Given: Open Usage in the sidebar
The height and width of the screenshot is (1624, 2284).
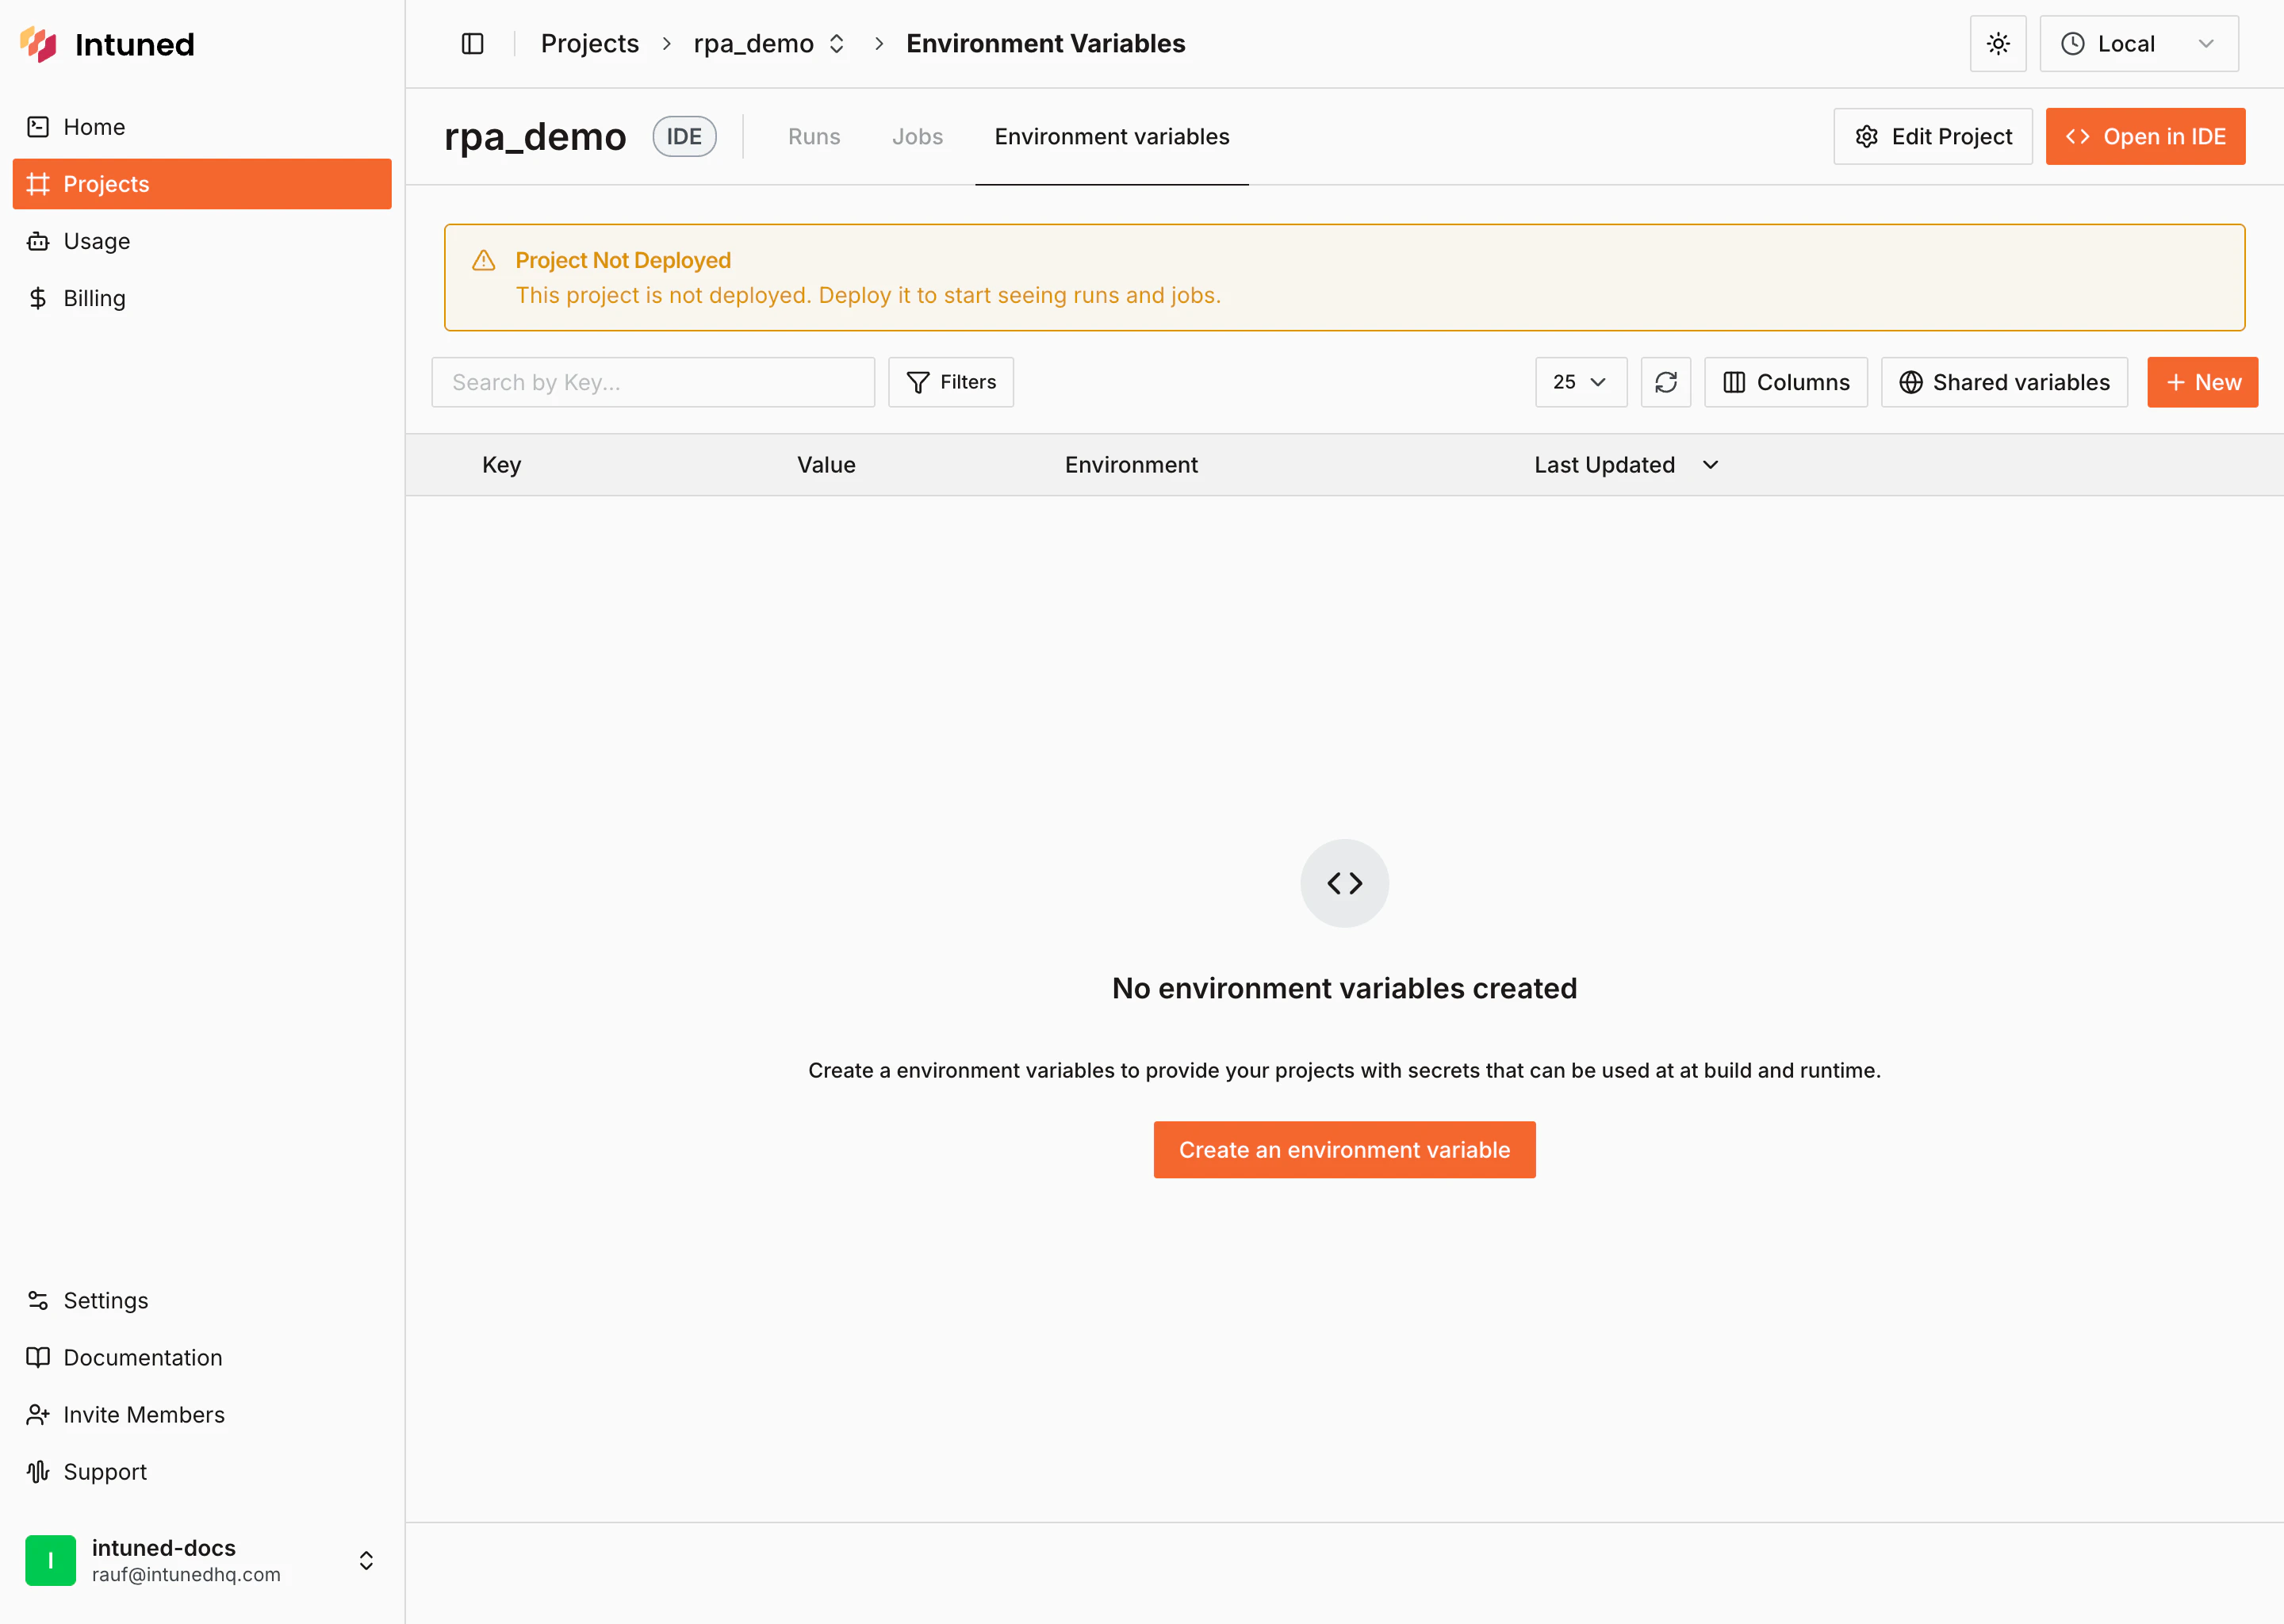Looking at the screenshot, I should click(x=202, y=241).
